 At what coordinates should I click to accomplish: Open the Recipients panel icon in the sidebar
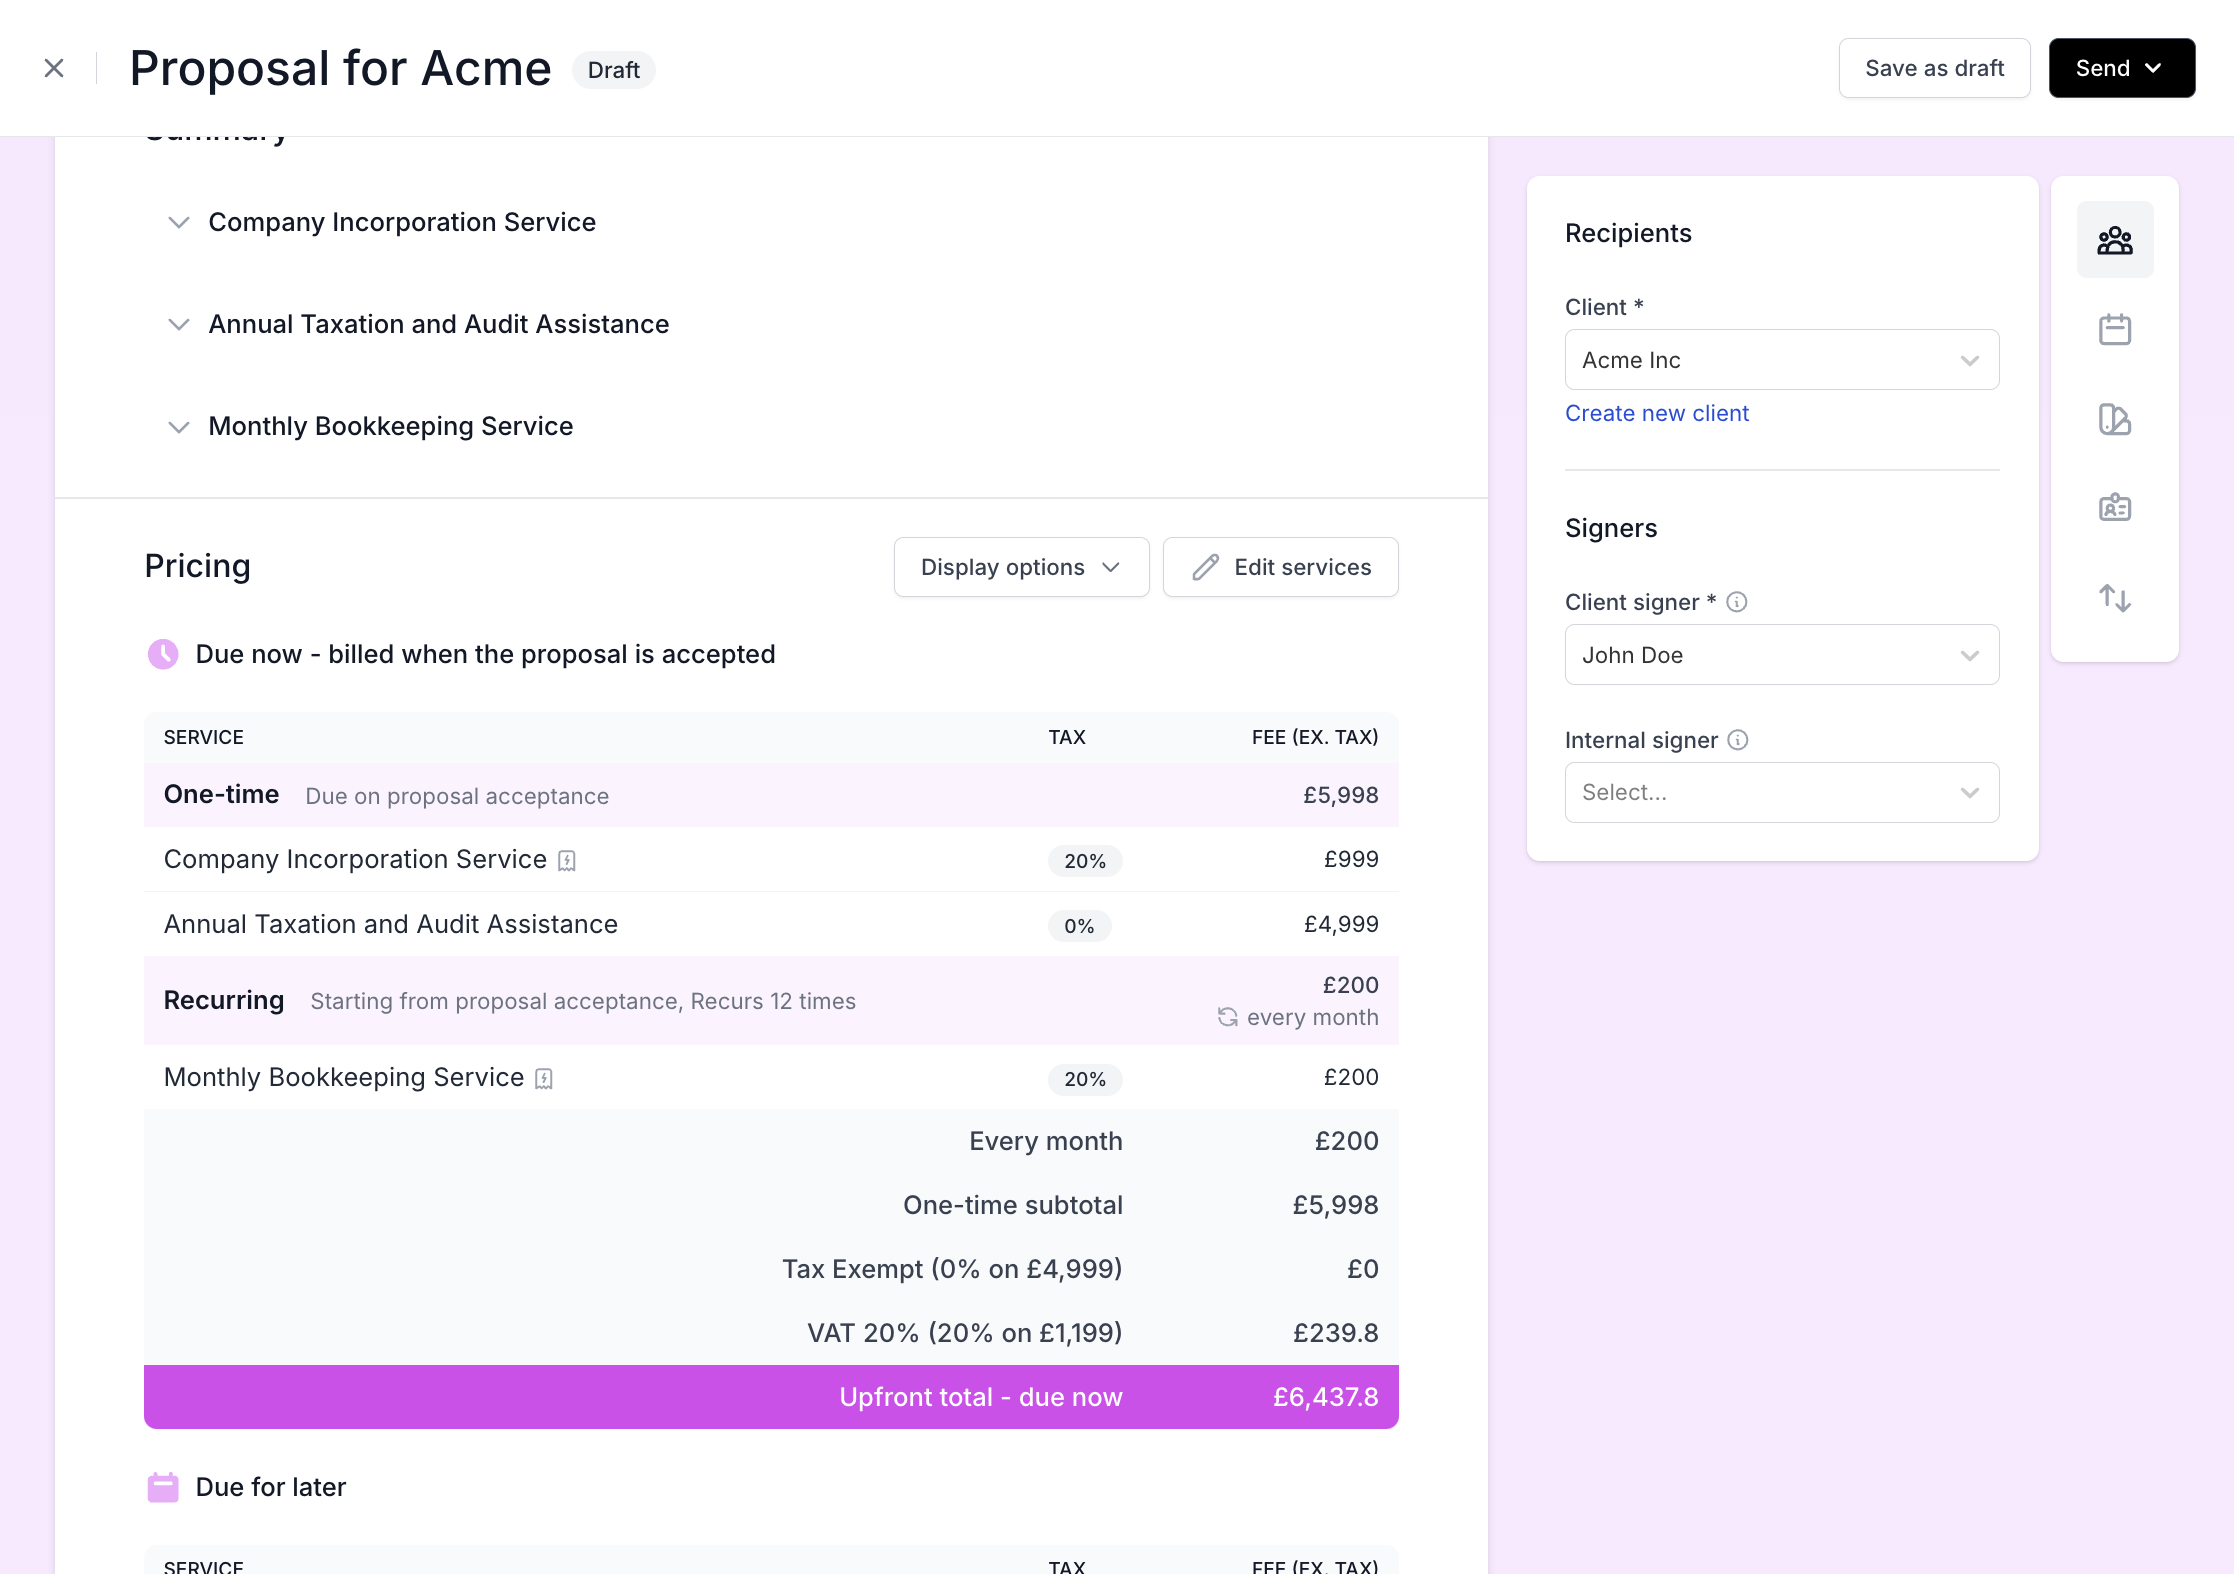point(2114,240)
